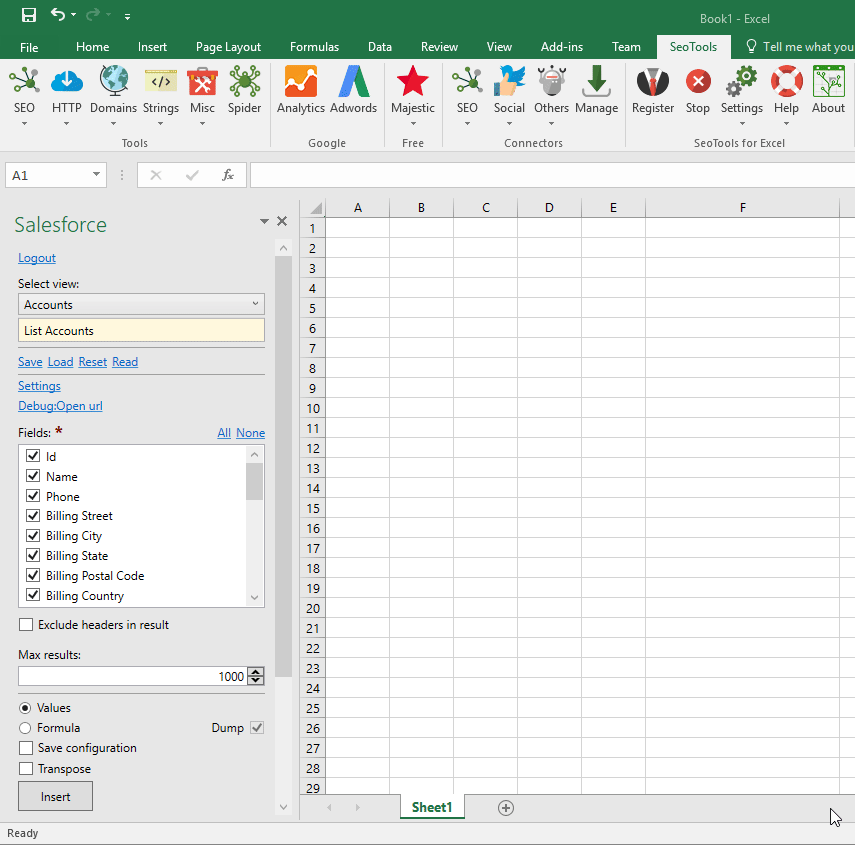Expand the Majestic dropdown arrow
The image size is (855, 845).
point(413,124)
